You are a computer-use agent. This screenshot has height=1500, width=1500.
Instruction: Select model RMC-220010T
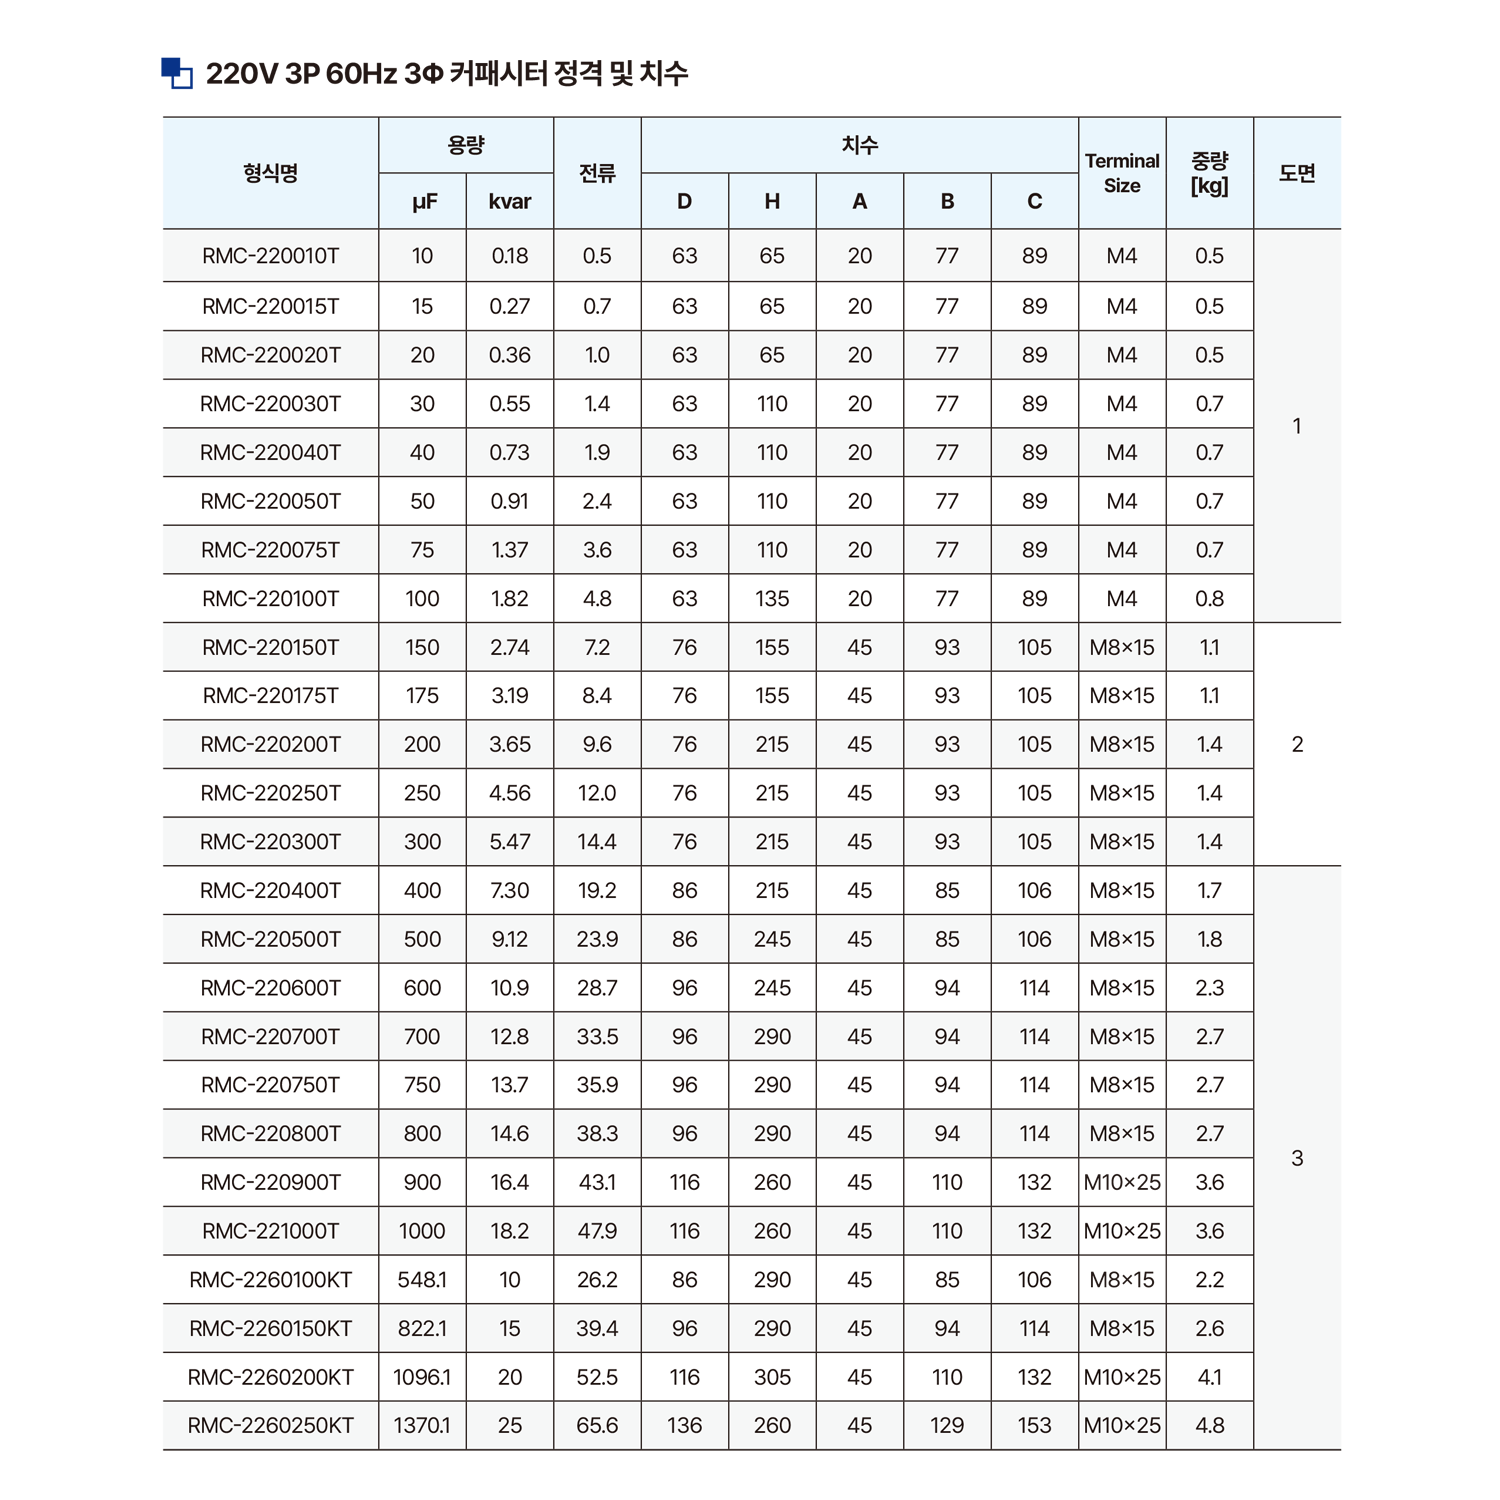[271, 256]
